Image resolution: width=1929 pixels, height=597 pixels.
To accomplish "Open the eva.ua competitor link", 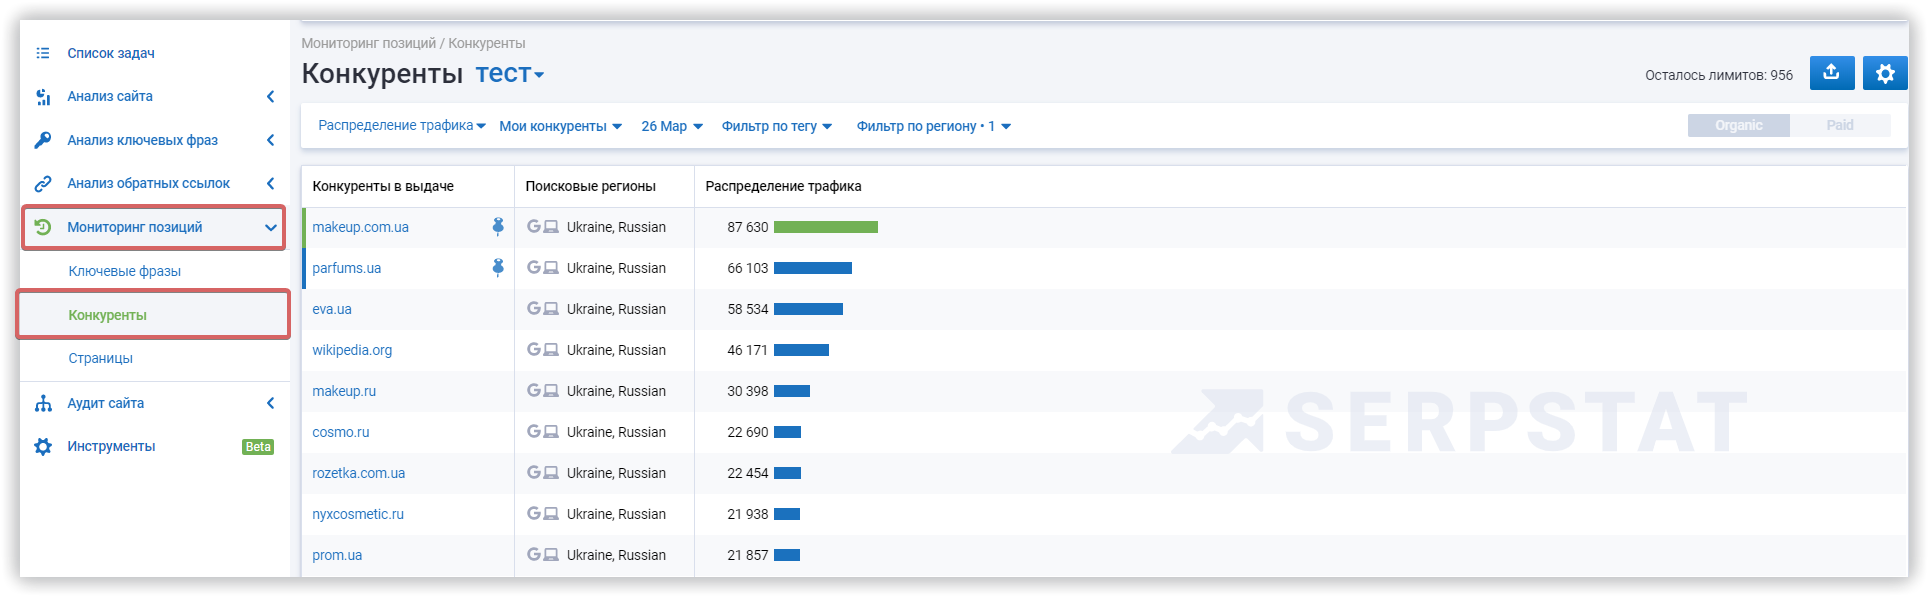I will 332,309.
